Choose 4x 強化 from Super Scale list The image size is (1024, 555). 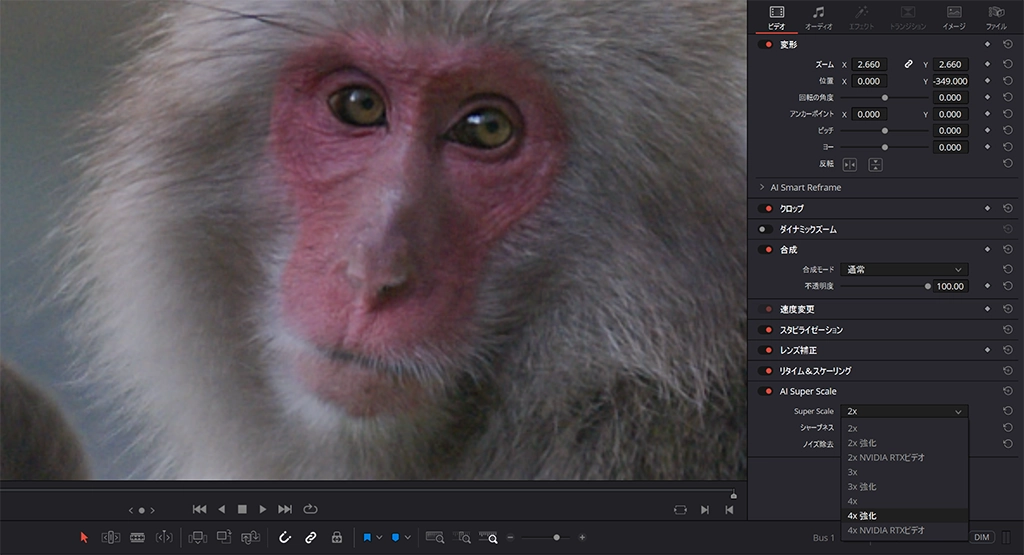(862, 515)
